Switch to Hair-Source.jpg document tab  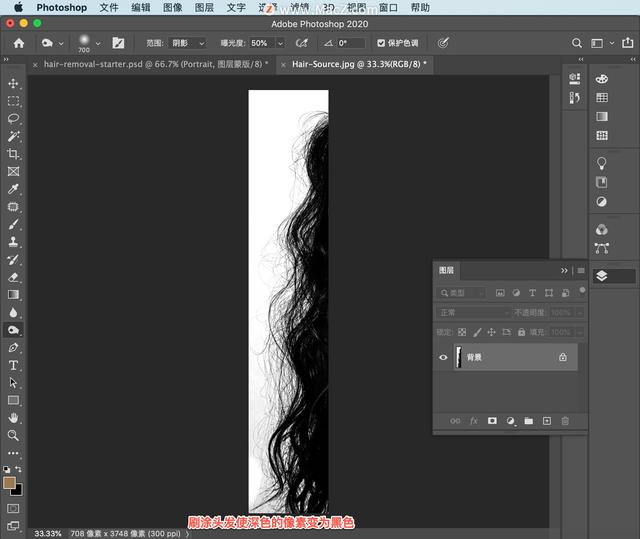click(359, 64)
